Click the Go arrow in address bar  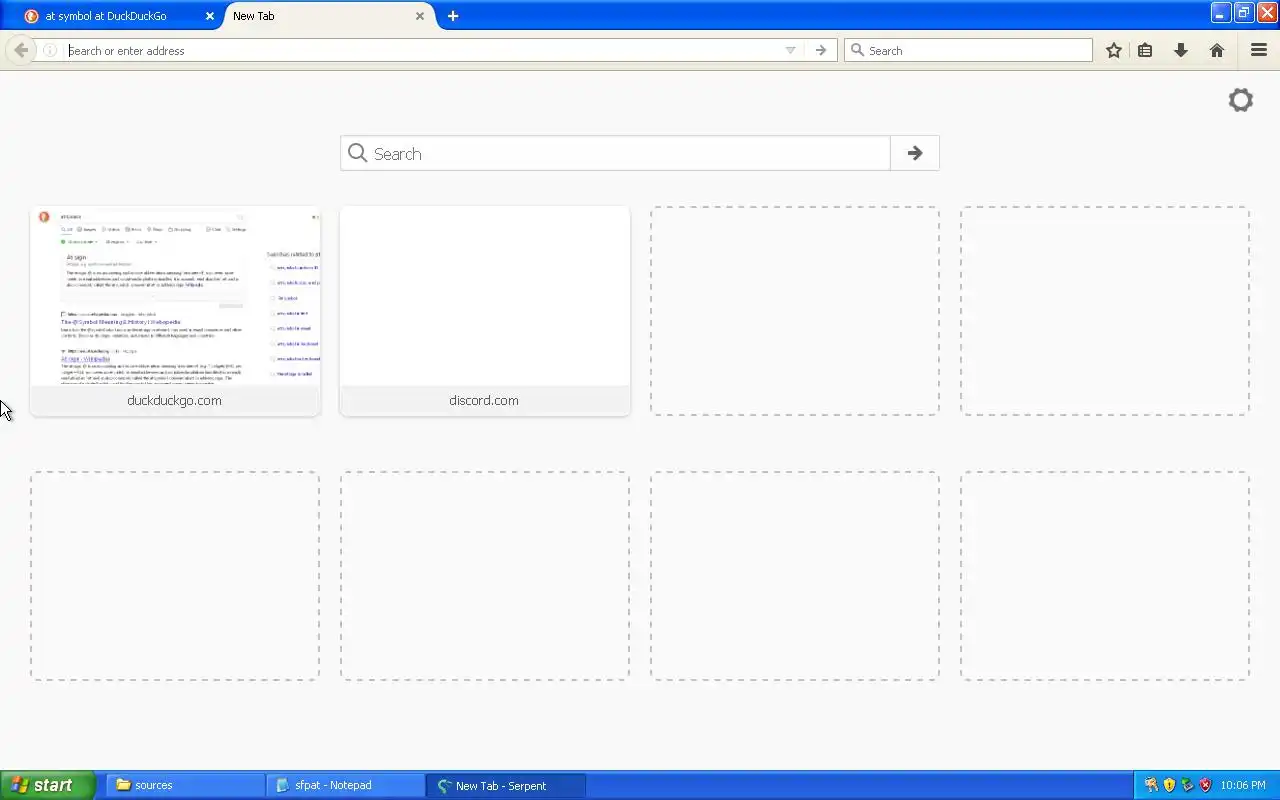[x=821, y=50]
